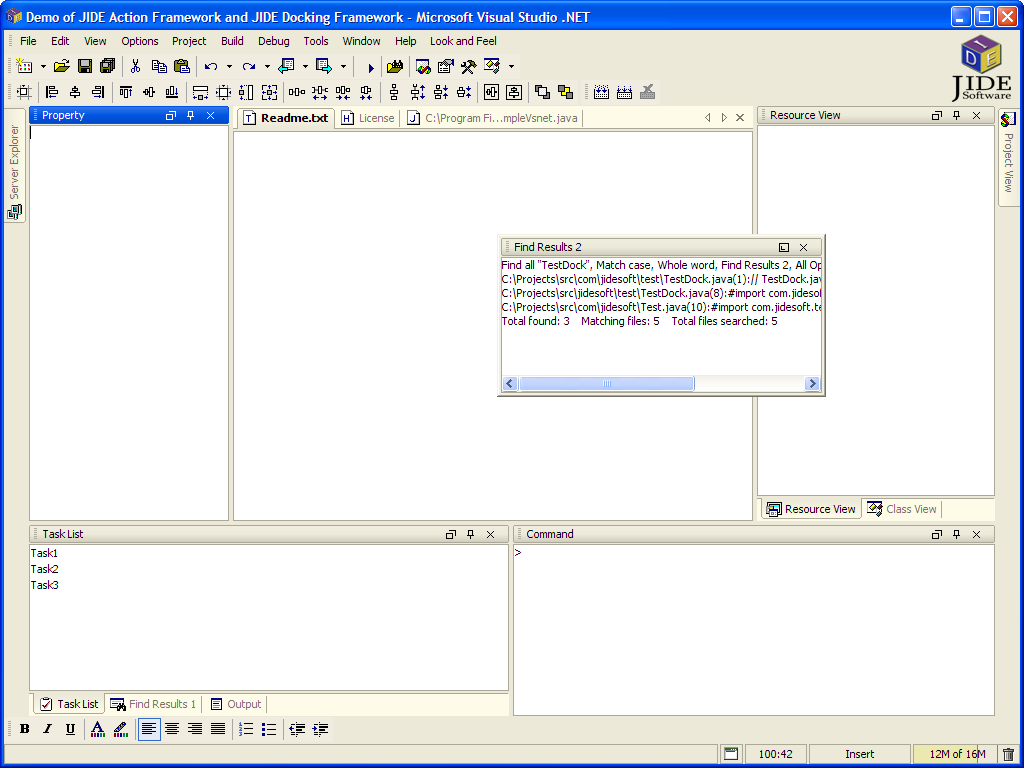Enable center text alignment

click(172, 729)
